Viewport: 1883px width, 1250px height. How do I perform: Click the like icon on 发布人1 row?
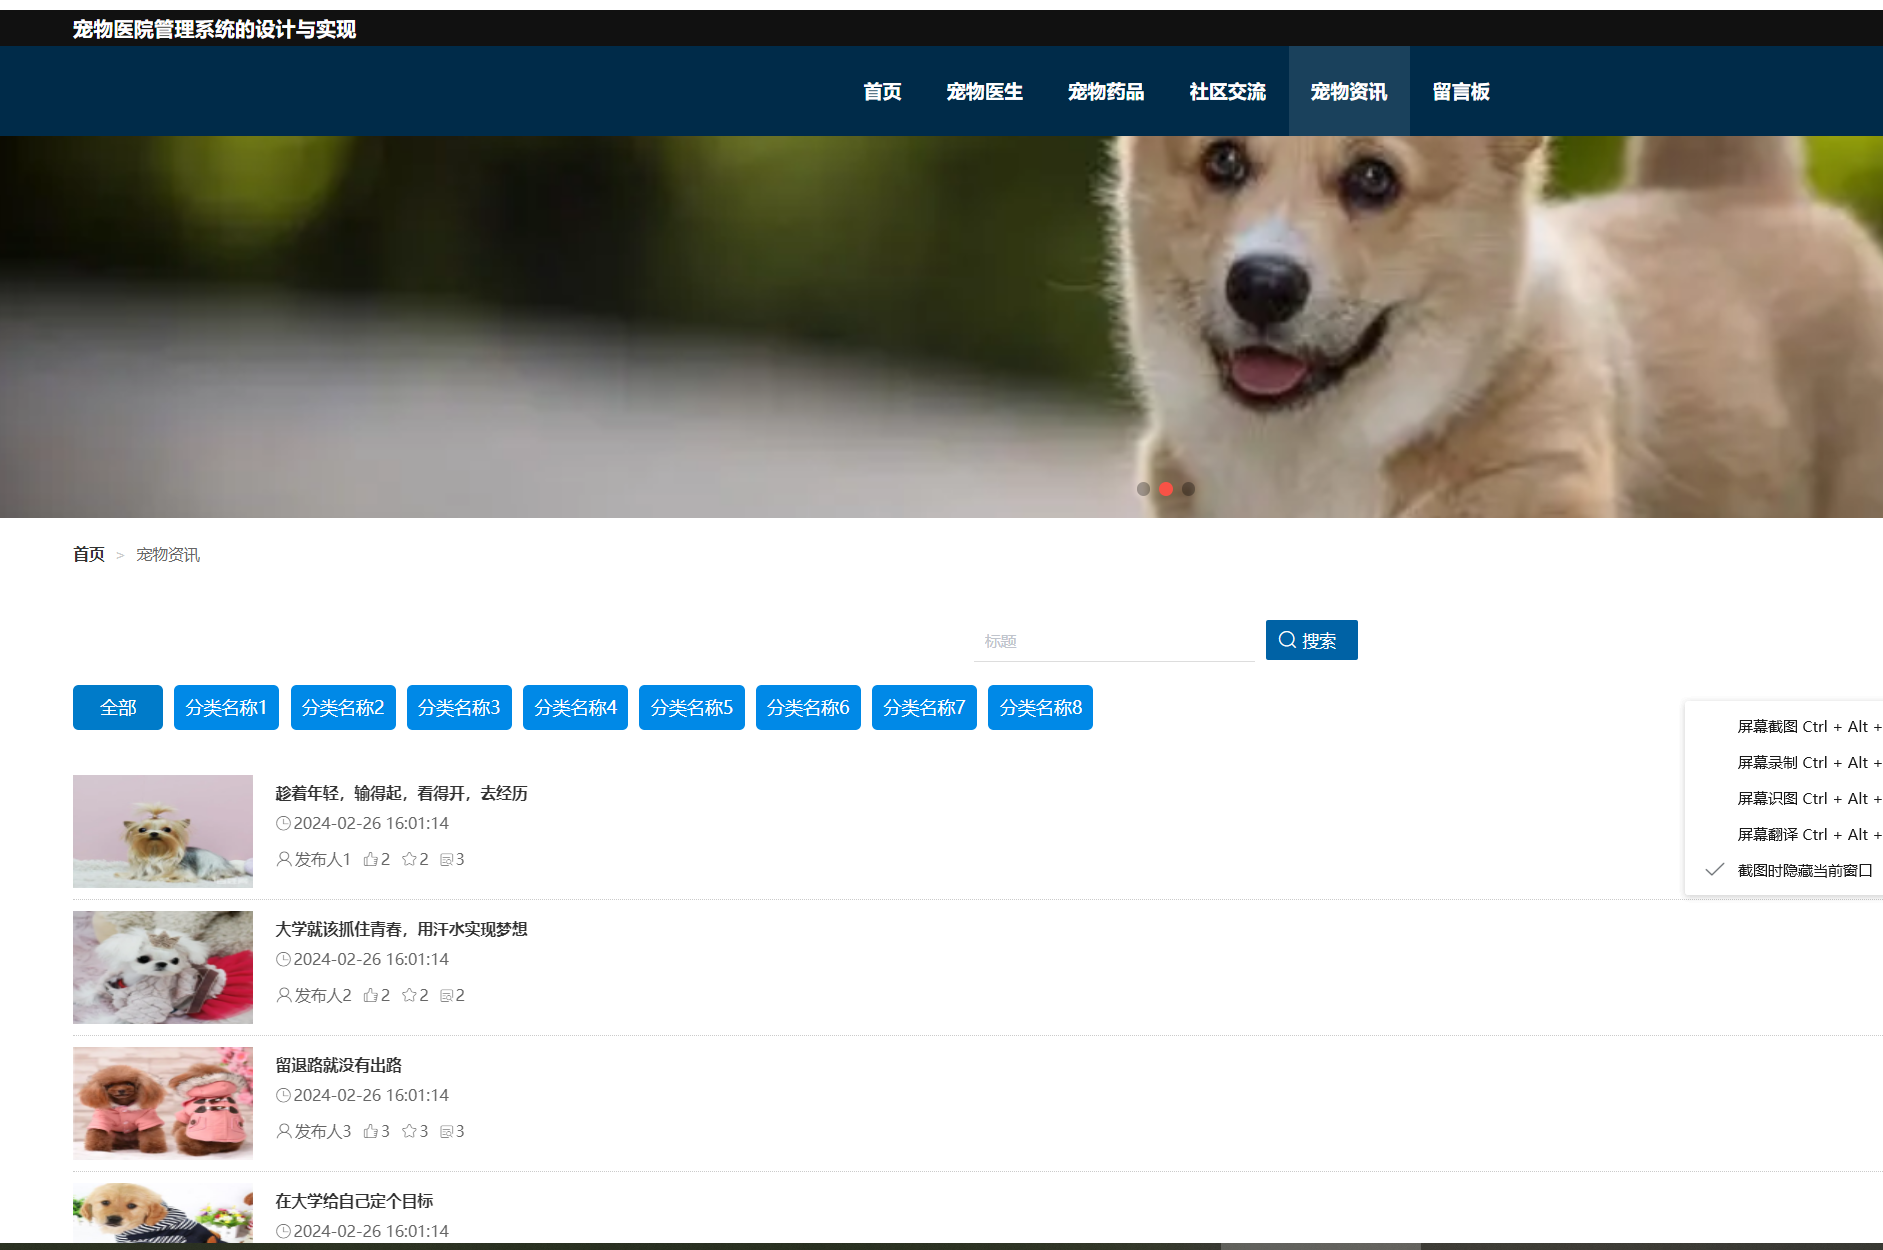pyautogui.click(x=370, y=859)
